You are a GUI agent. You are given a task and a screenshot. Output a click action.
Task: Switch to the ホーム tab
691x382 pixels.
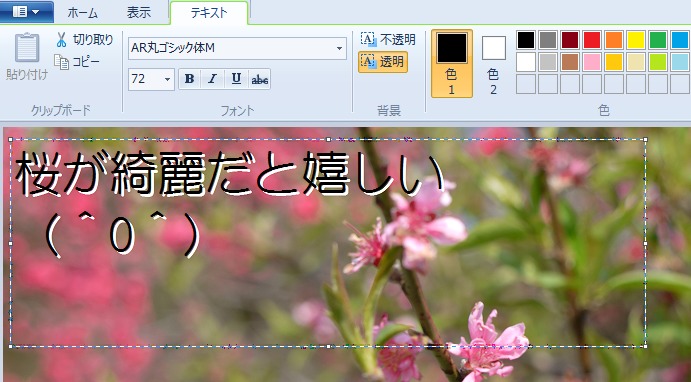(82, 13)
